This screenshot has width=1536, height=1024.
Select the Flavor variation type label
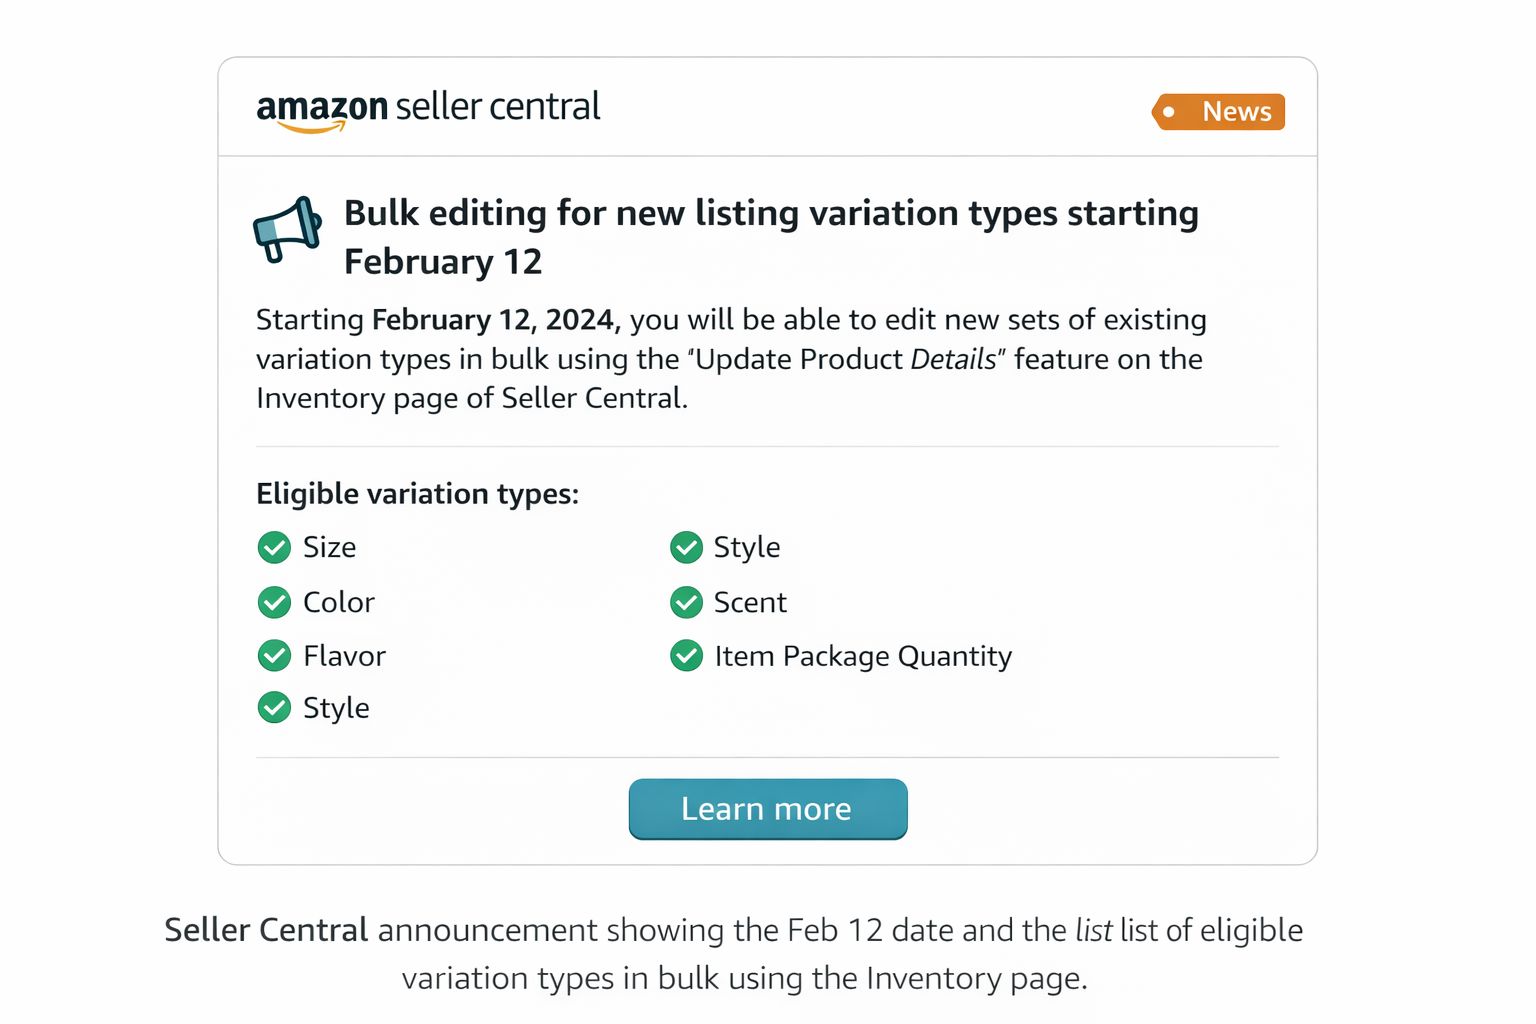click(x=344, y=656)
